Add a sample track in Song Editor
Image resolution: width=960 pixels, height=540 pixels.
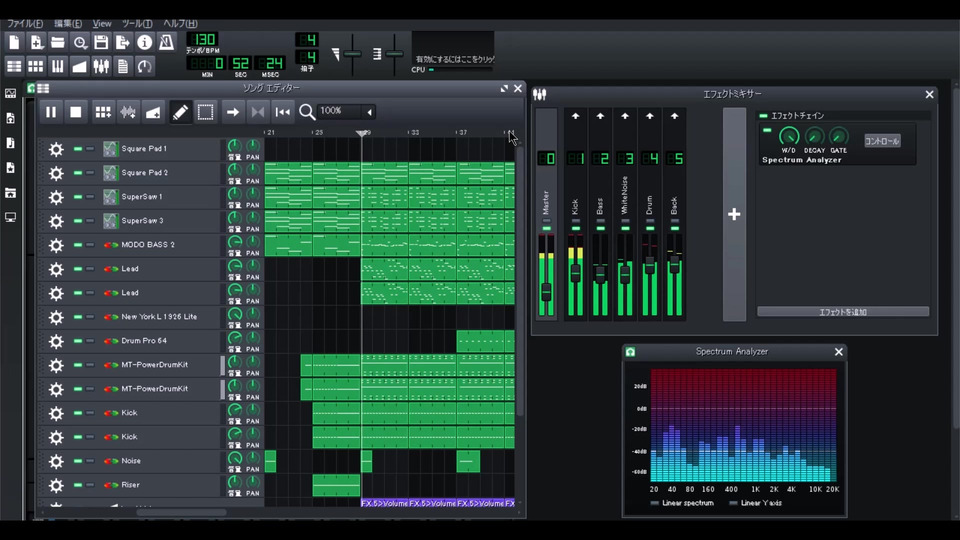[128, 112]
